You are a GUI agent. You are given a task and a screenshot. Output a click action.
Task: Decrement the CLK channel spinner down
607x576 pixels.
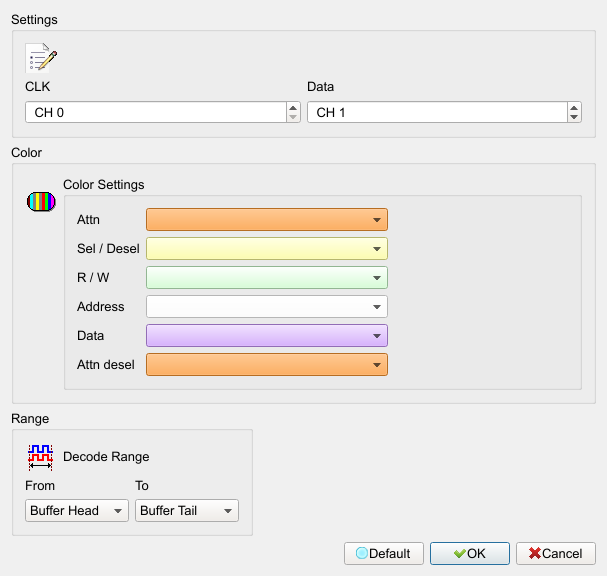(293, 117)
